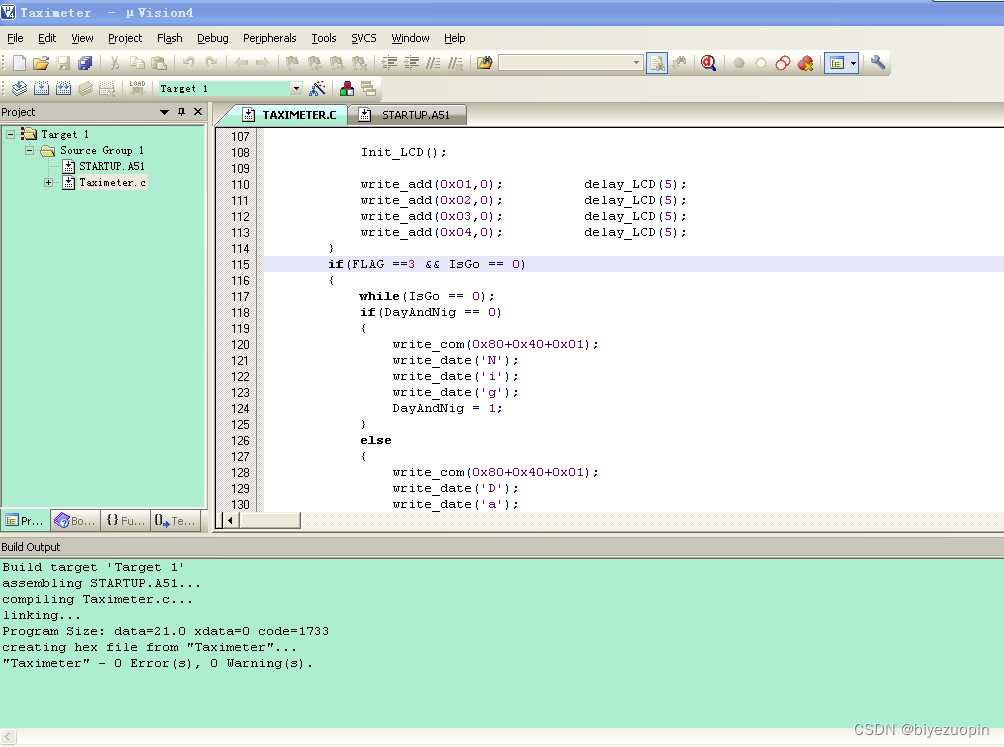
Task: Select STARTUP.A51 in the project tree
Action: [x=111, y=166]
